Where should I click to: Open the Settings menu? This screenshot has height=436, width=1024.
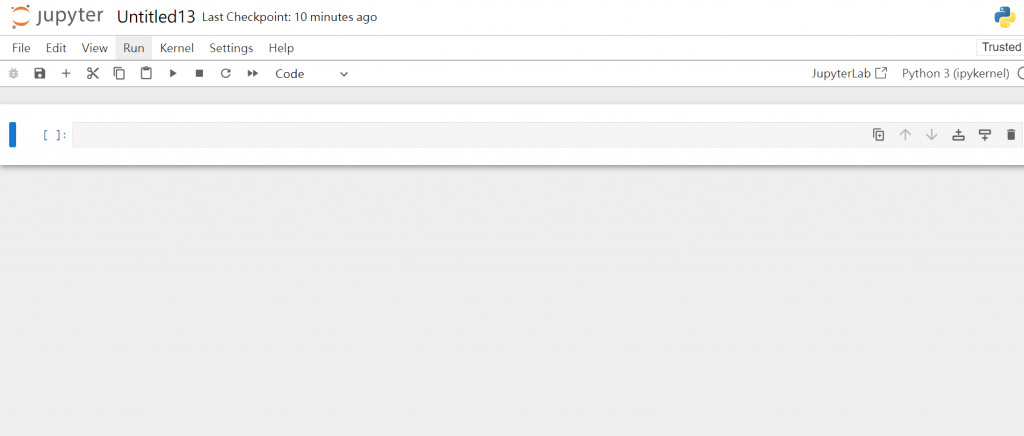click(231, 48)
